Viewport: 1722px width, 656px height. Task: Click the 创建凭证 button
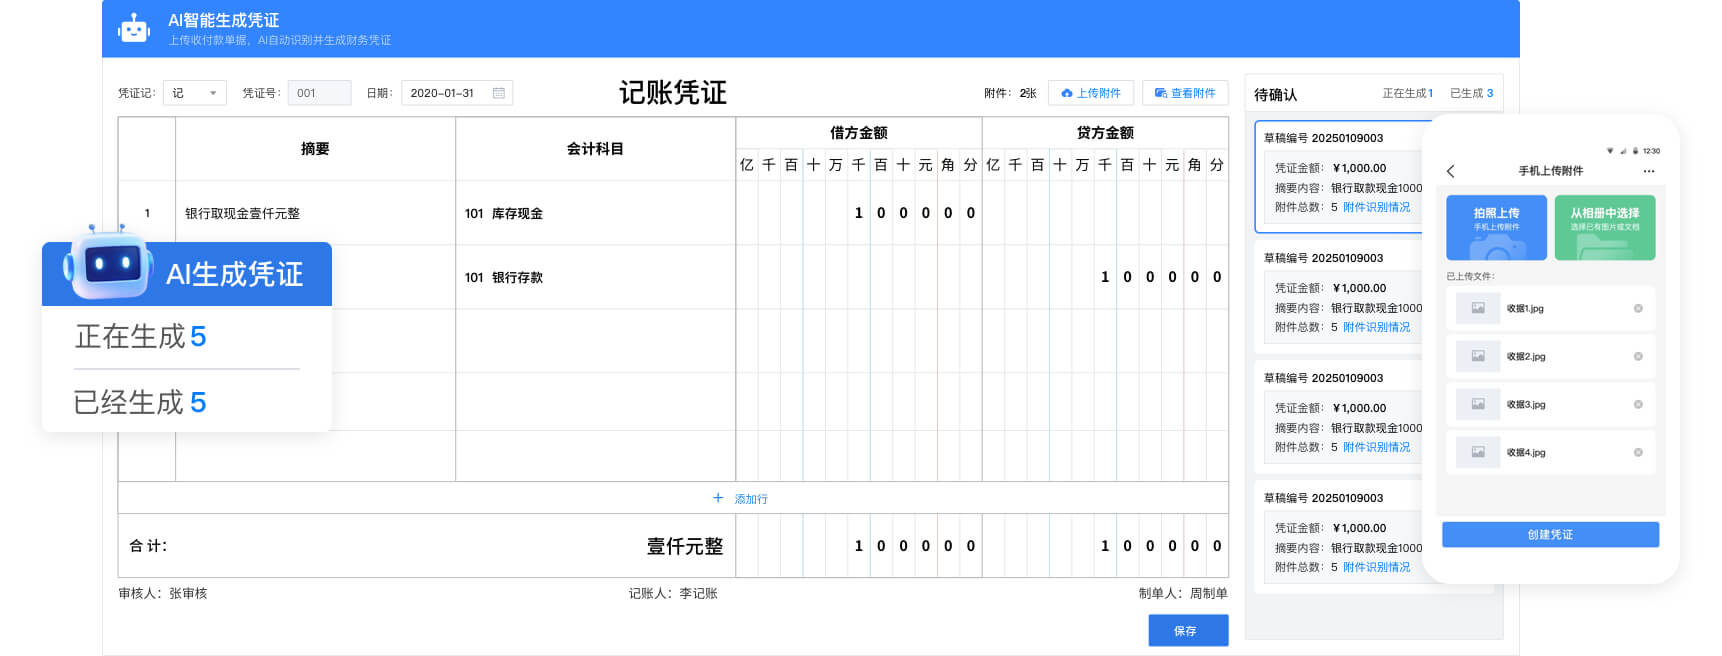(1550, 535)
